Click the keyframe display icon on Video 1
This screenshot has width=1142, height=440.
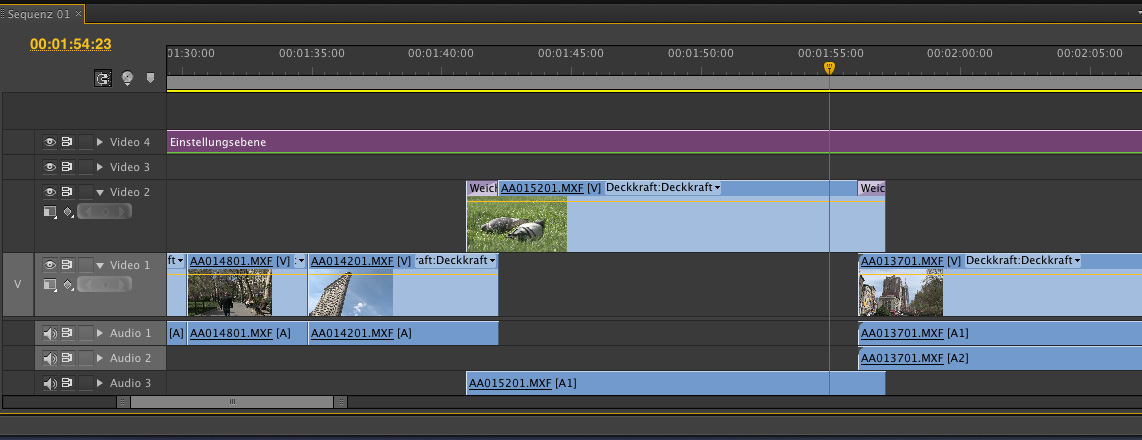tap(69, 285)
